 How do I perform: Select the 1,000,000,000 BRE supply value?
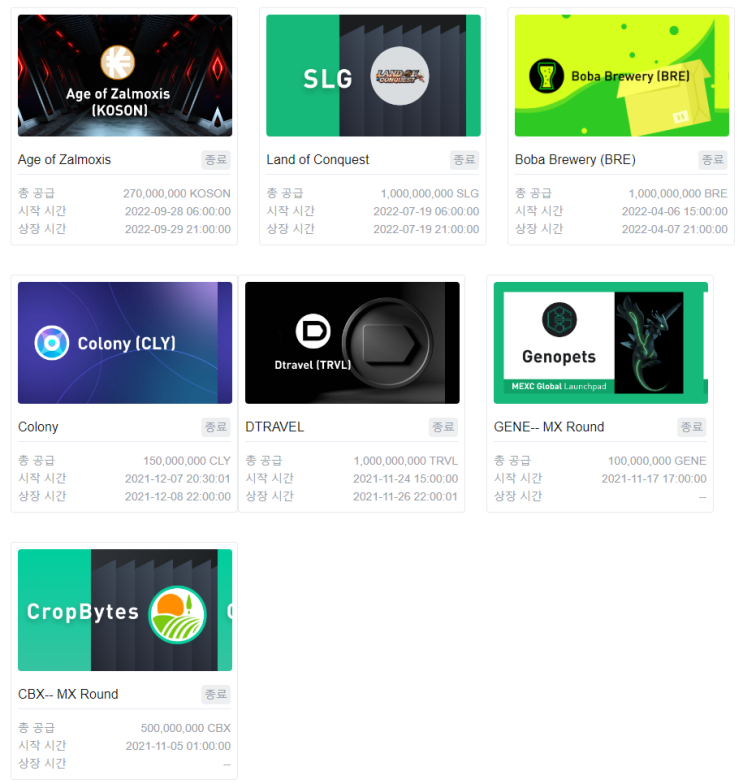tap(678, 194)
